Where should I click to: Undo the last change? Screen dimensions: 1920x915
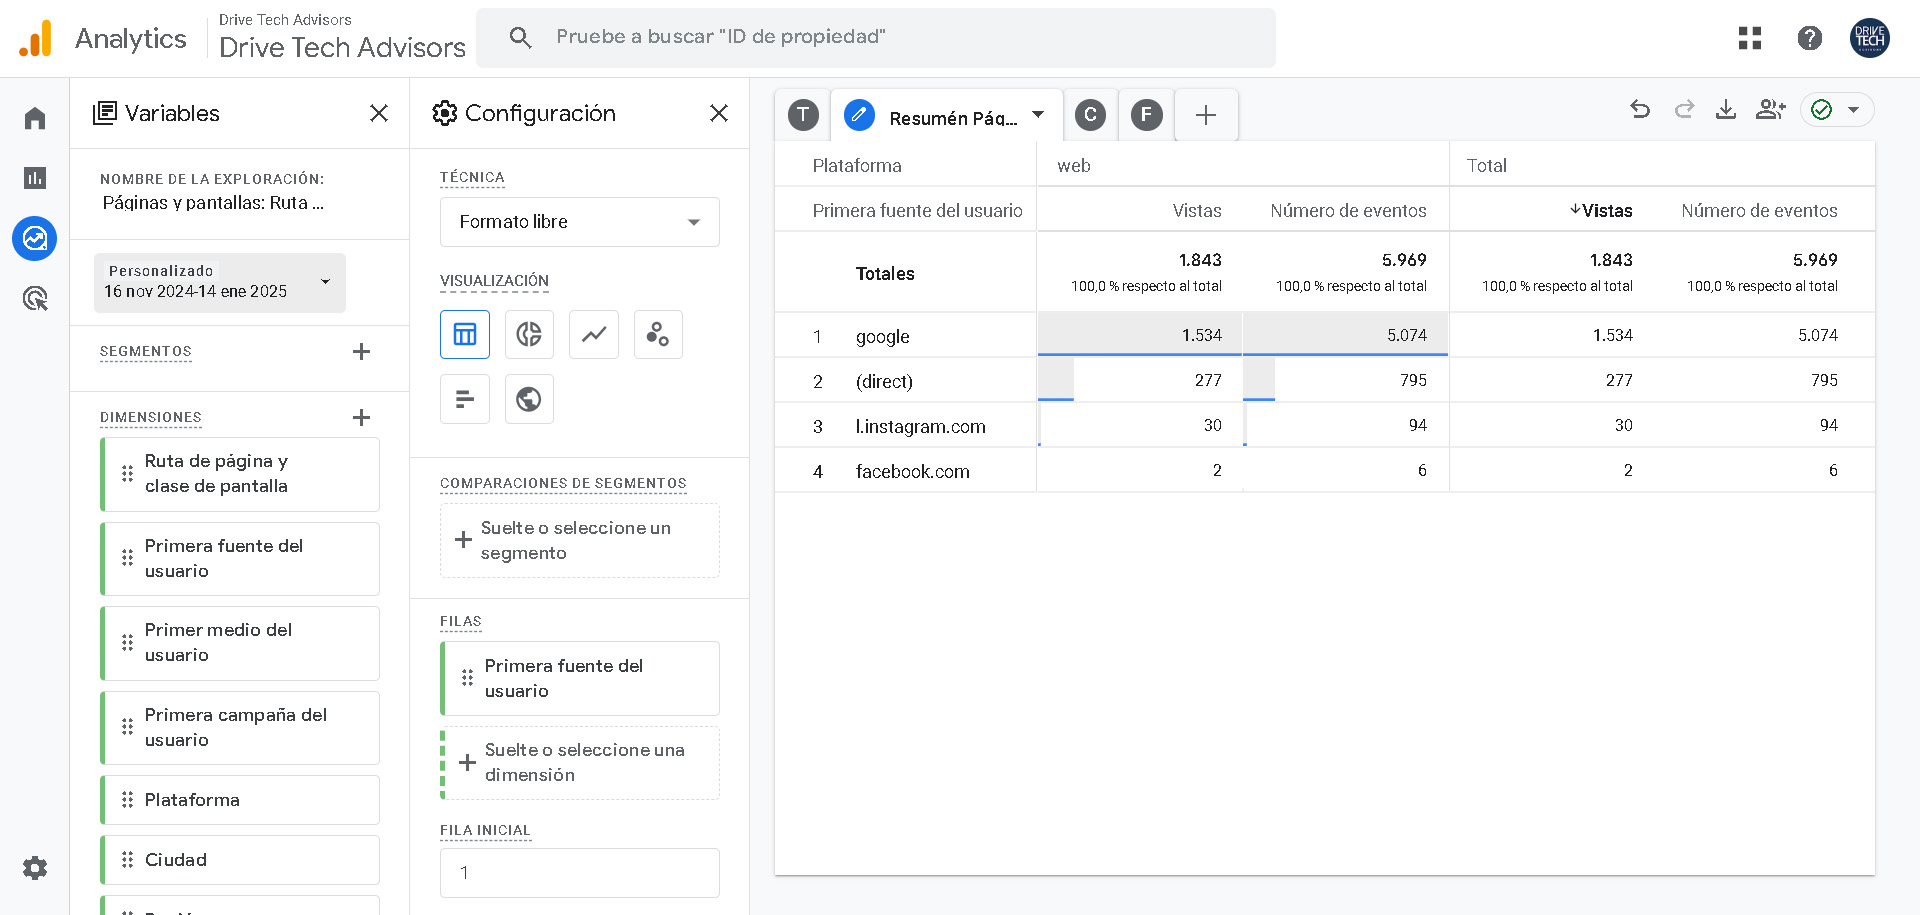(1640, 109)
